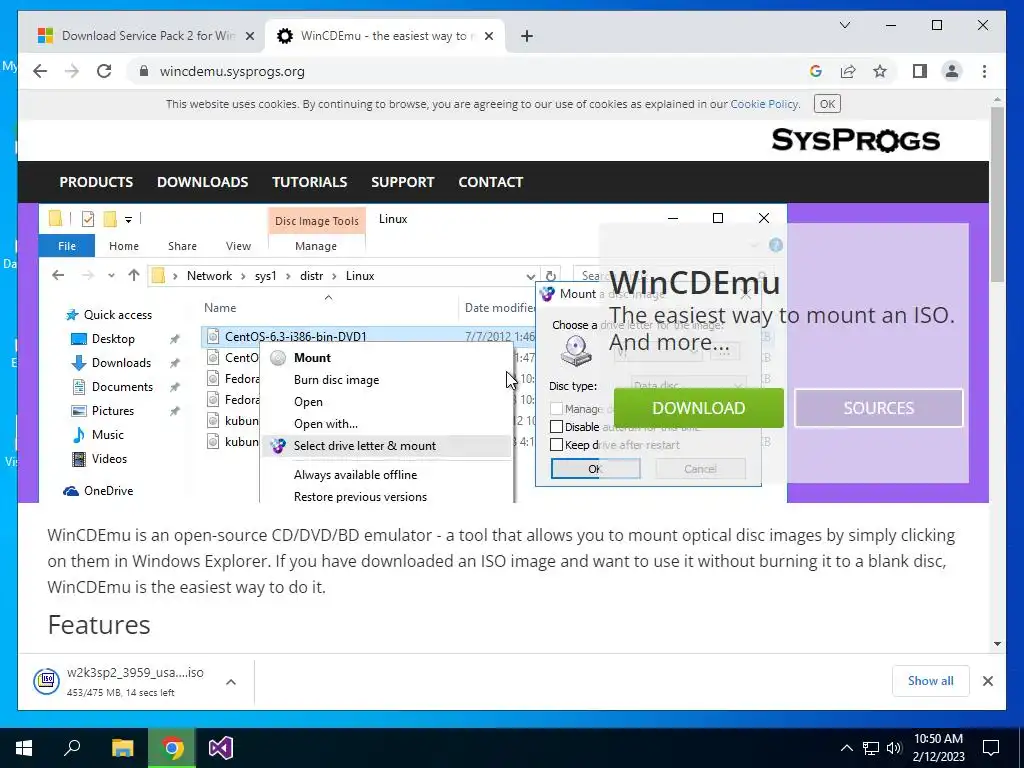Open the Chrome profile avatar menu
This screenshot has width=1024, height=768.
(952, 71)
